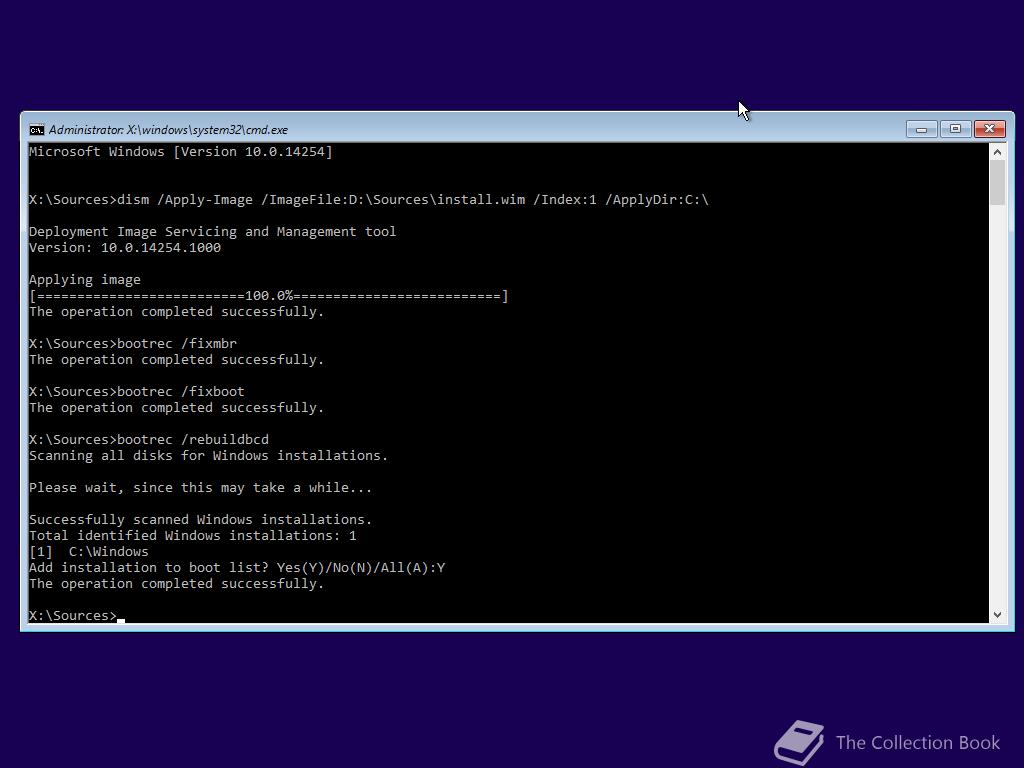Screen dimensions: 1024x768
Task: Click the 'Add installation to boot list?' line
Action: coord(237,568)
